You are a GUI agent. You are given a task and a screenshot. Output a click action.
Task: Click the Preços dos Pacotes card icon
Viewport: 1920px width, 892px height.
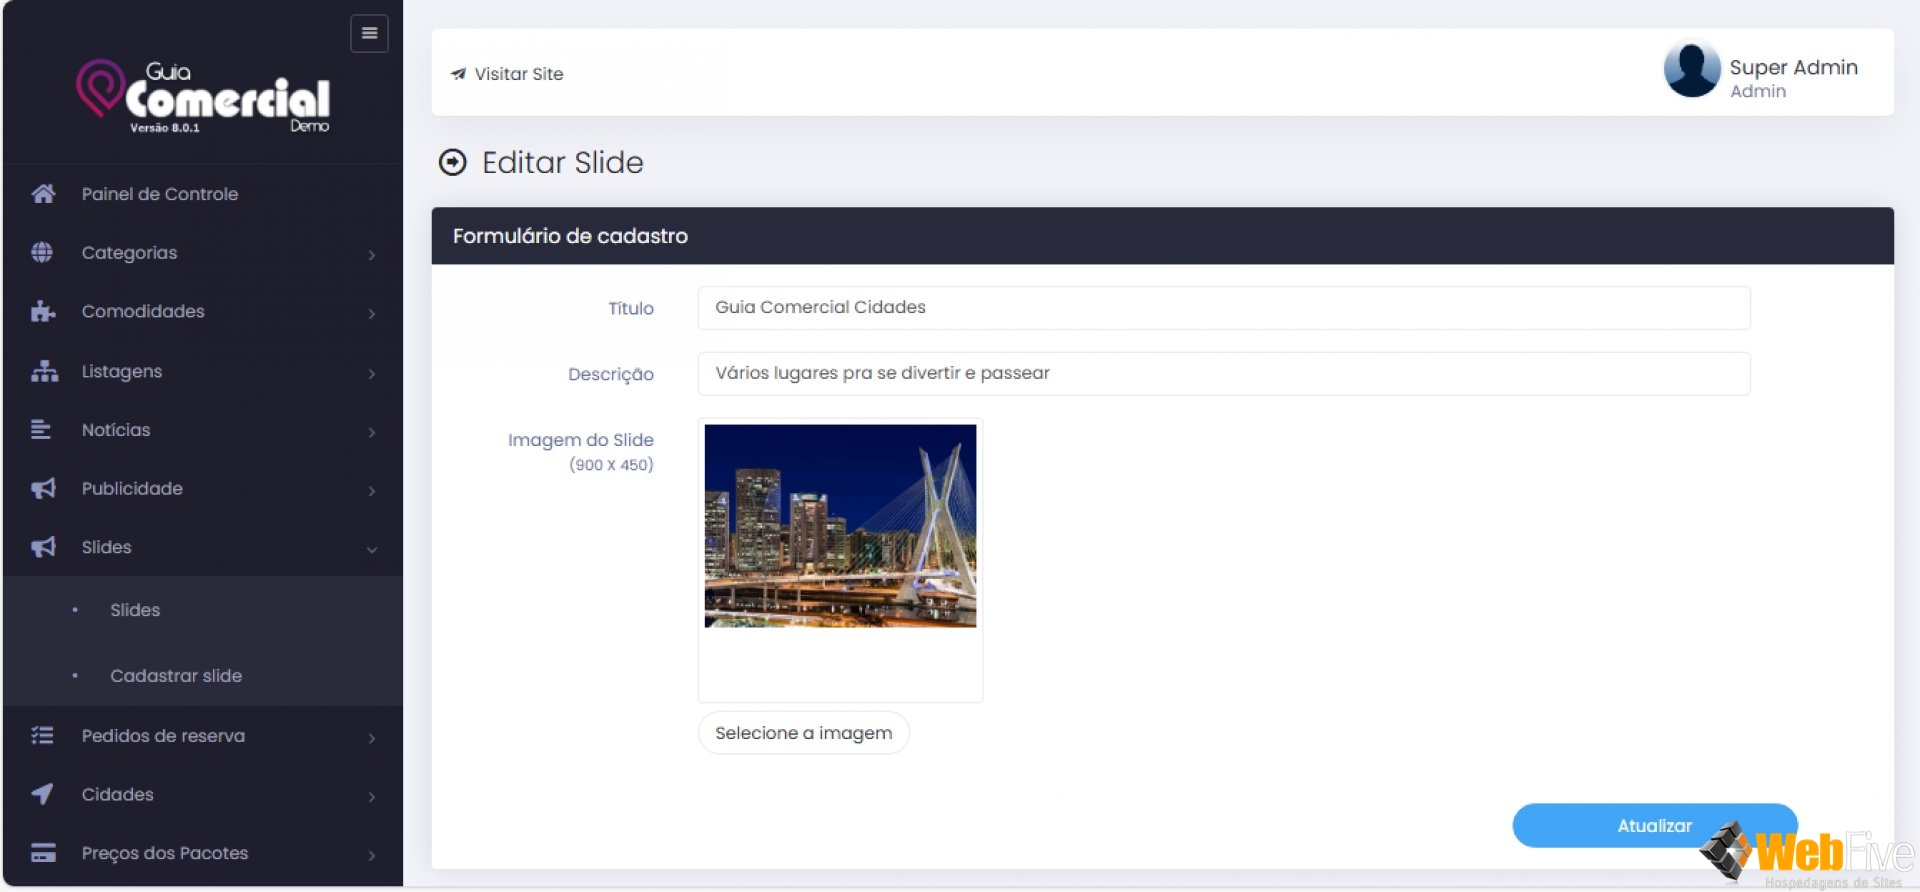(43, 853)
